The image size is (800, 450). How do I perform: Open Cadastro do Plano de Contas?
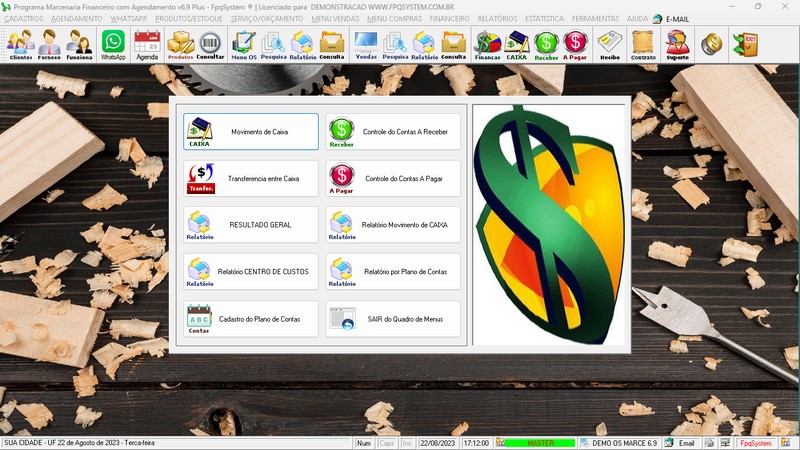click(251, 319)
